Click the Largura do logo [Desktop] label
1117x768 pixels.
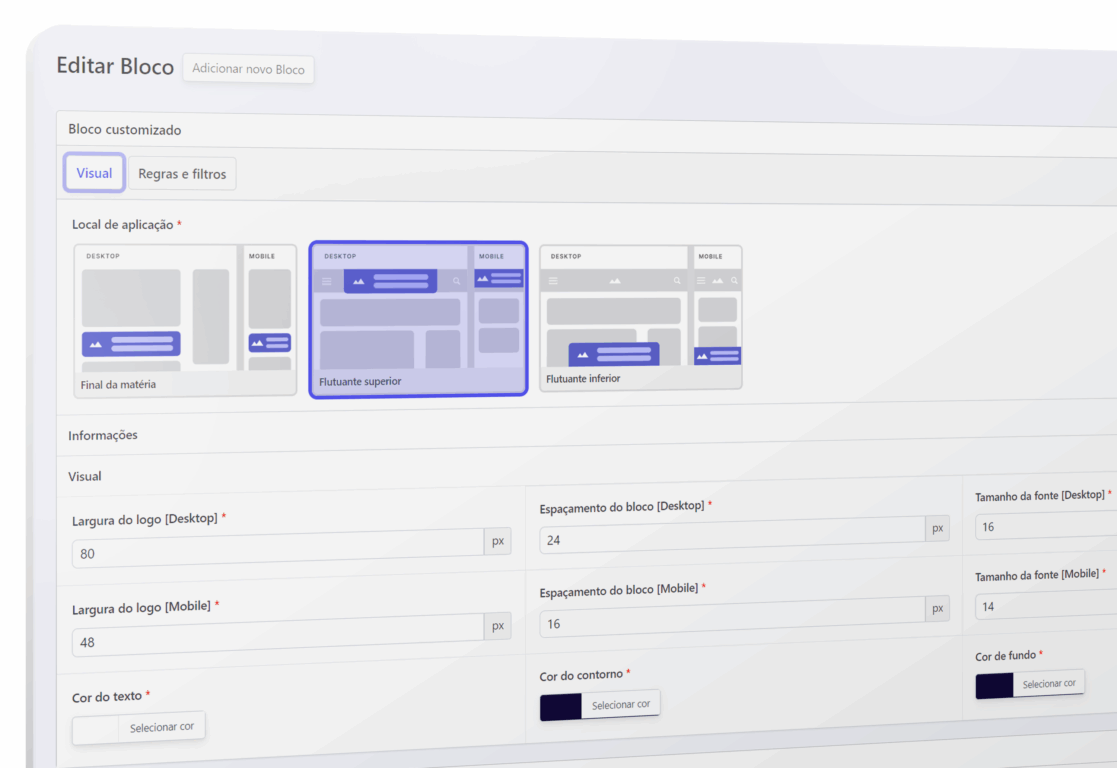pyautogui.click(x=145, y=519)
